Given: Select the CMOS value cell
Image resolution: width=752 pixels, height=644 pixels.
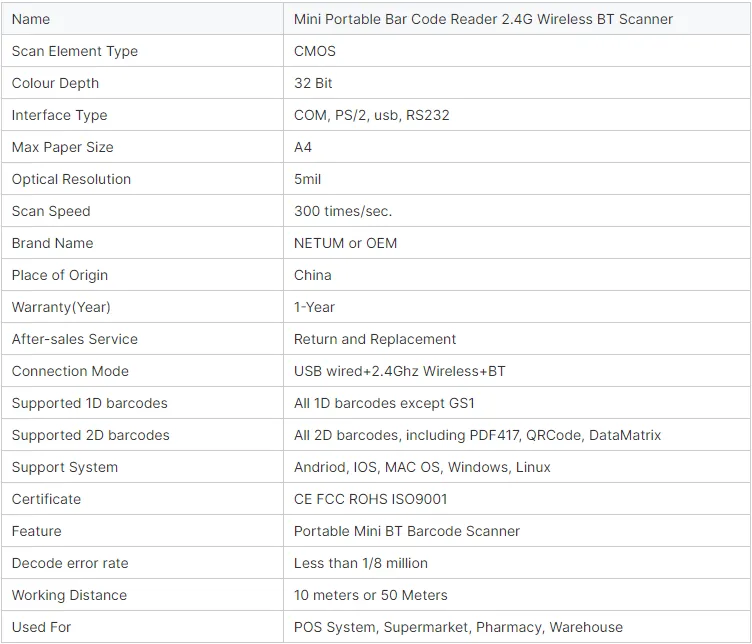Looking at the screenshot, I should click(517, 51).
